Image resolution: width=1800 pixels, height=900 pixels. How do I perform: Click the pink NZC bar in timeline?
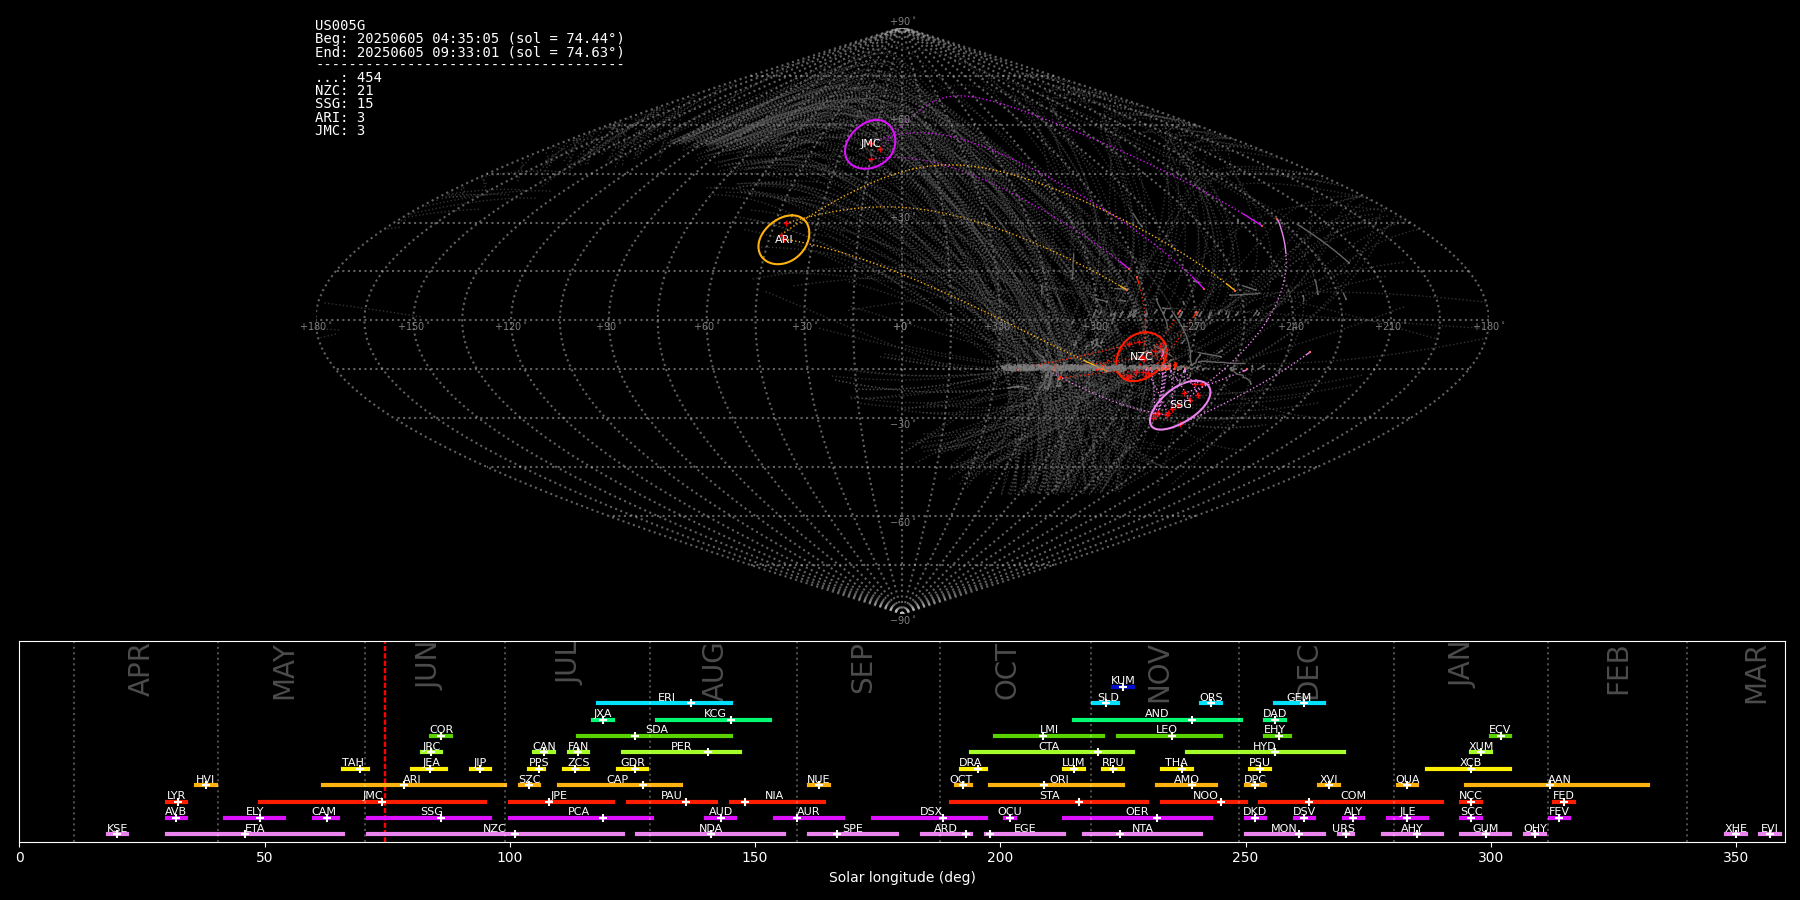495,834
